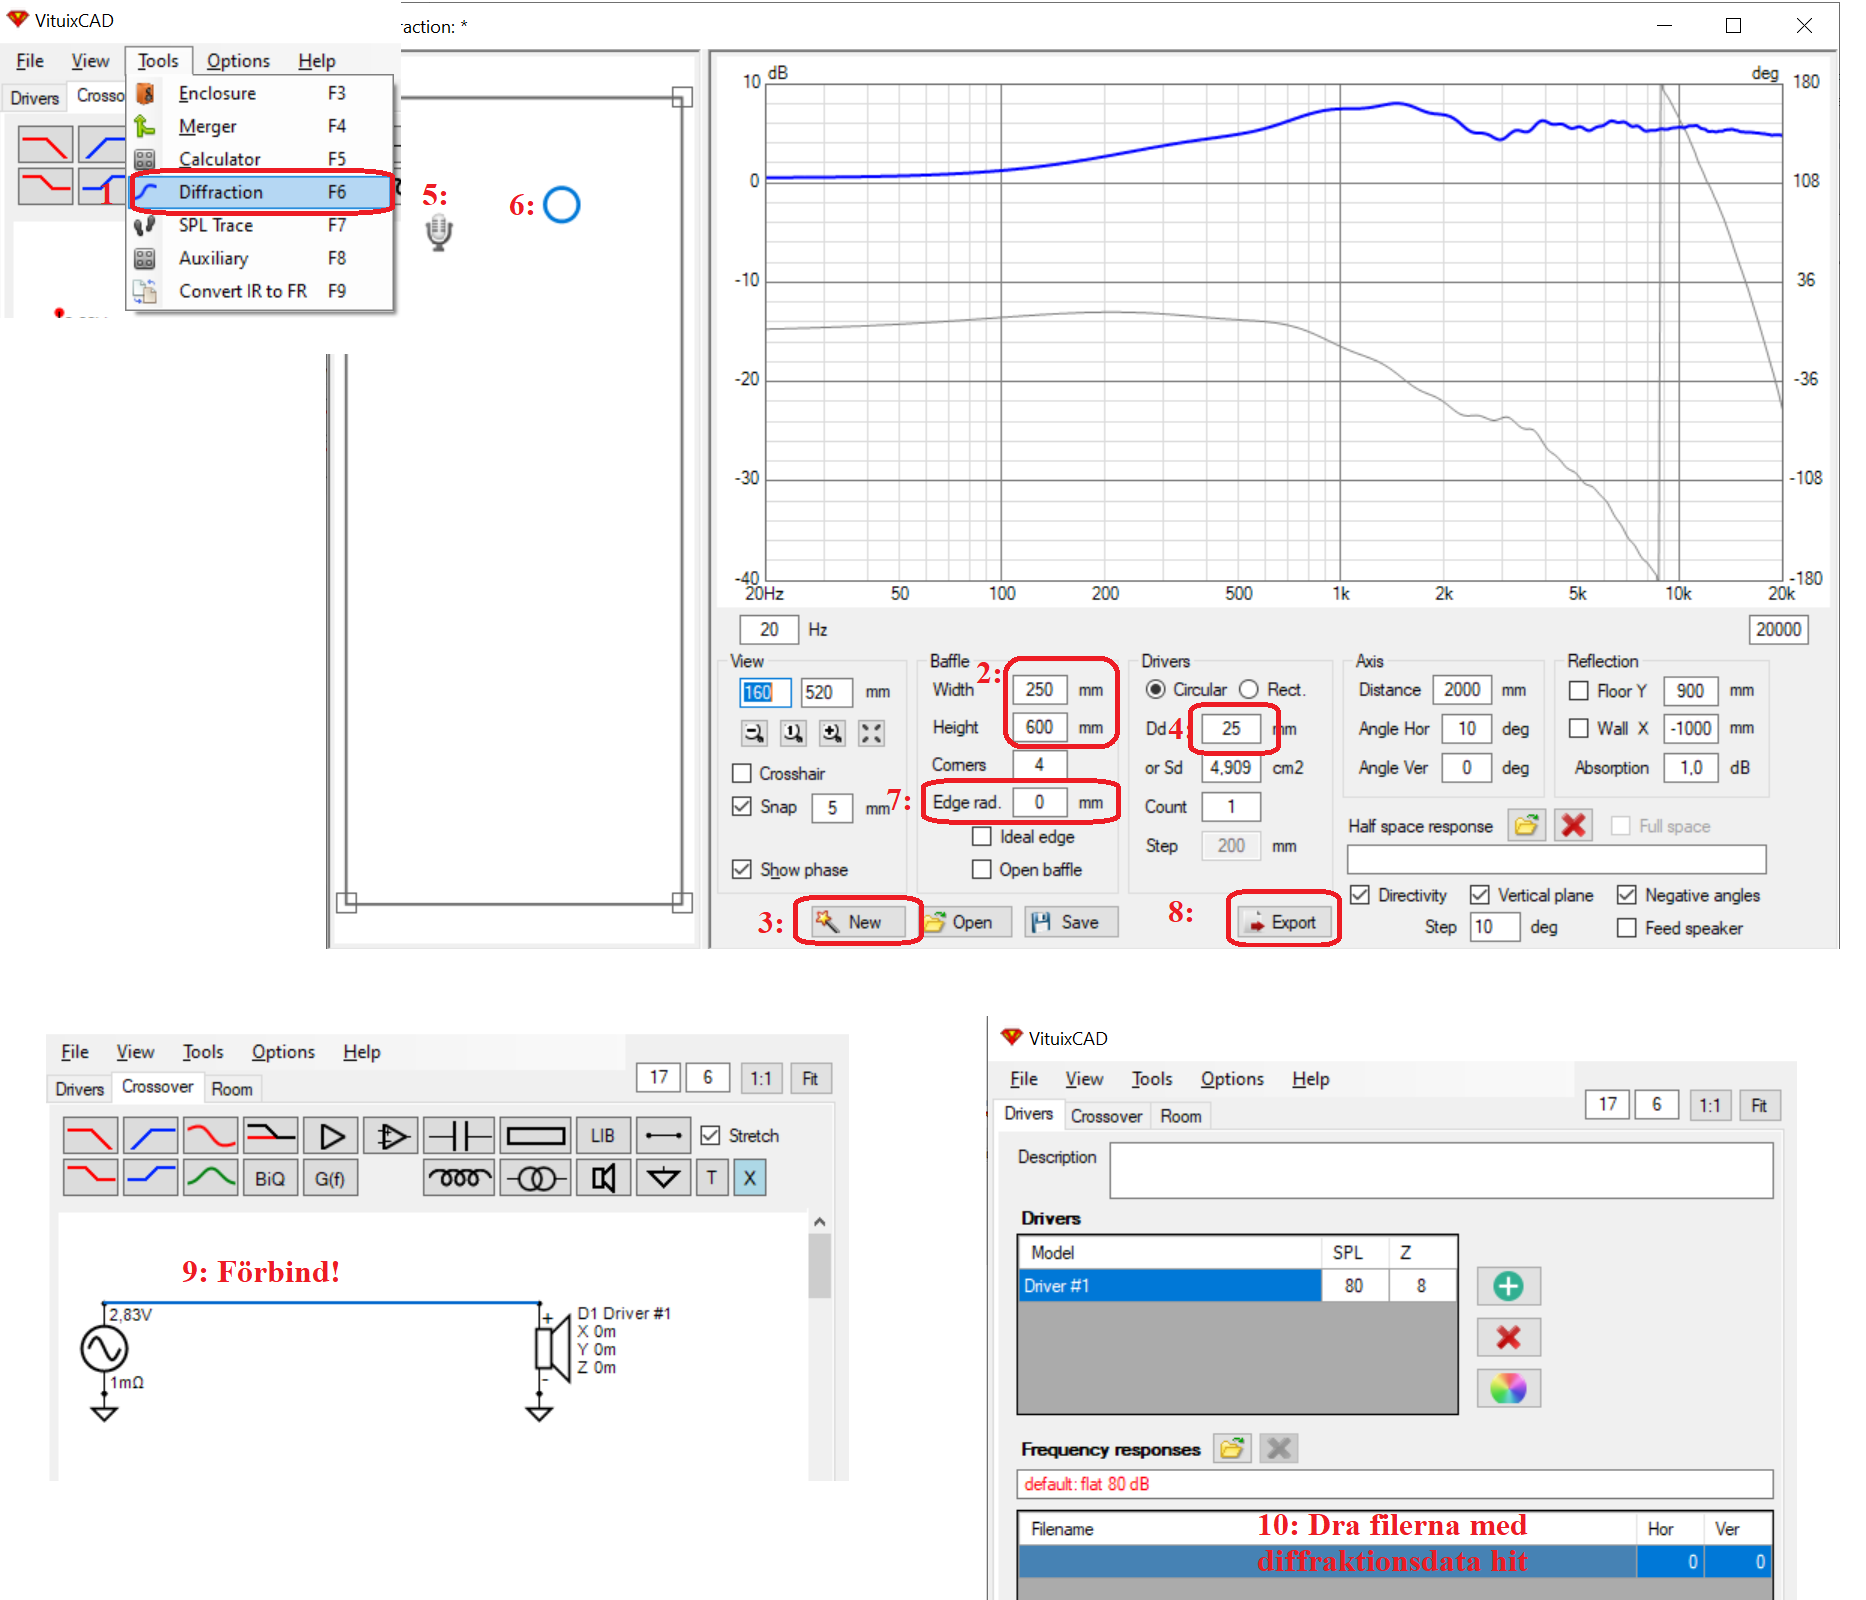Add a loudspeaker driver component

click(603, 1178)
